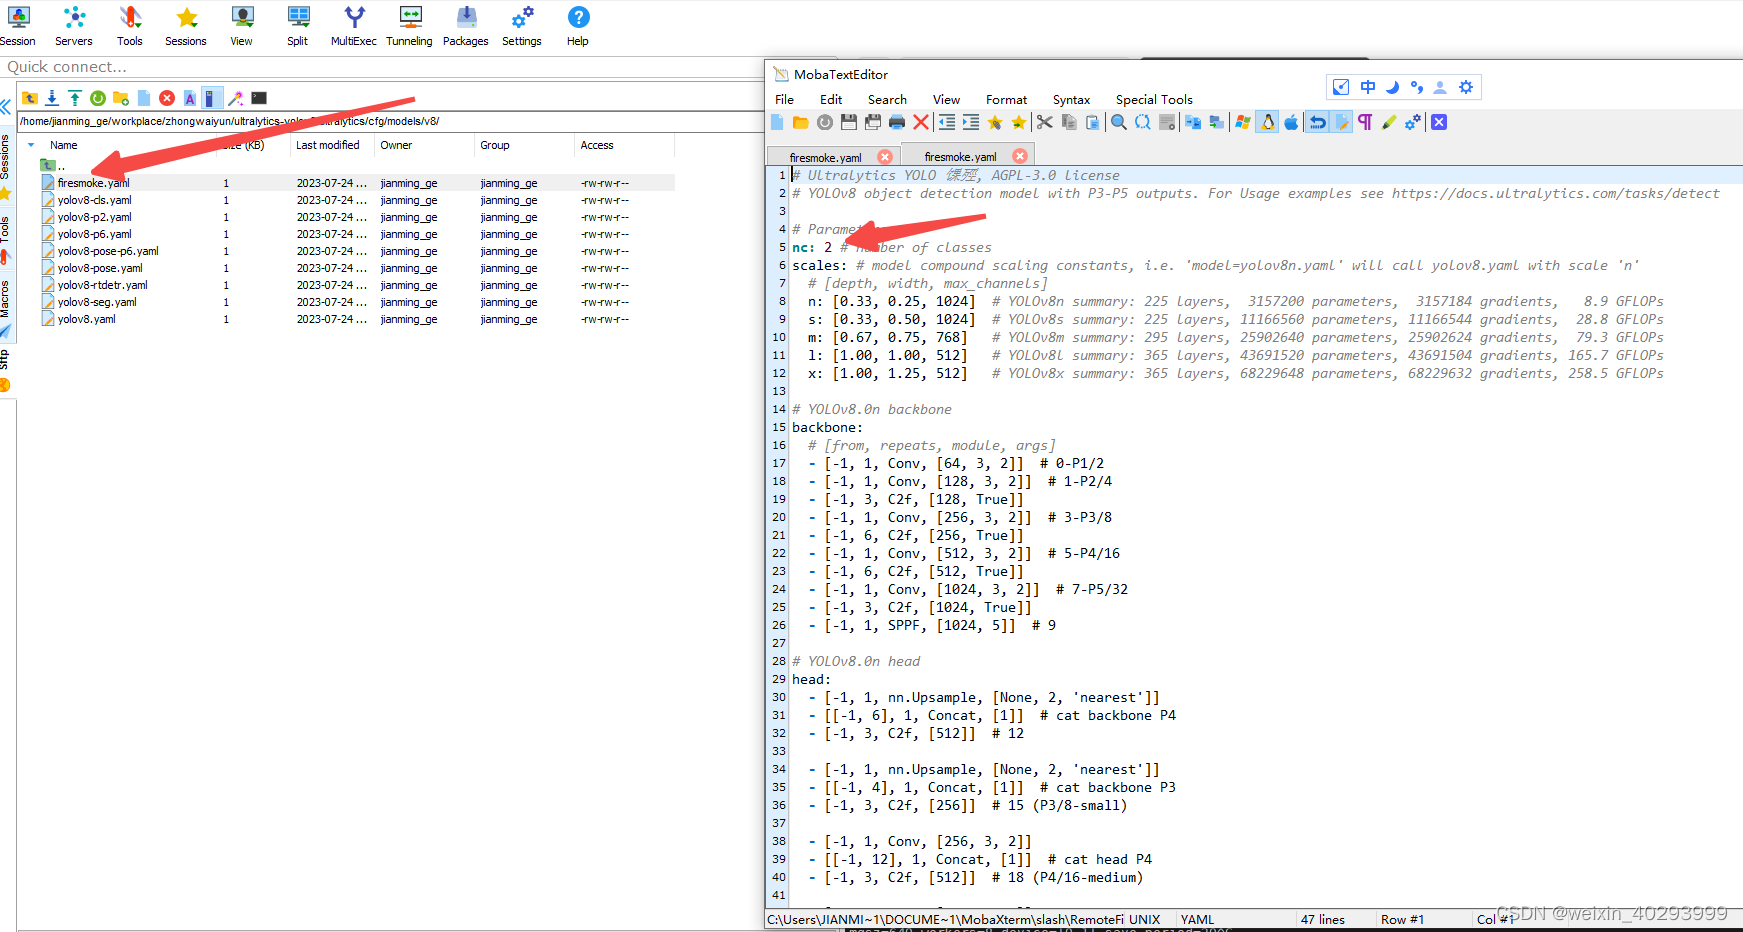Open the find and replace icon
This screenshot has height=932, width=1743.
point(1143,122)
